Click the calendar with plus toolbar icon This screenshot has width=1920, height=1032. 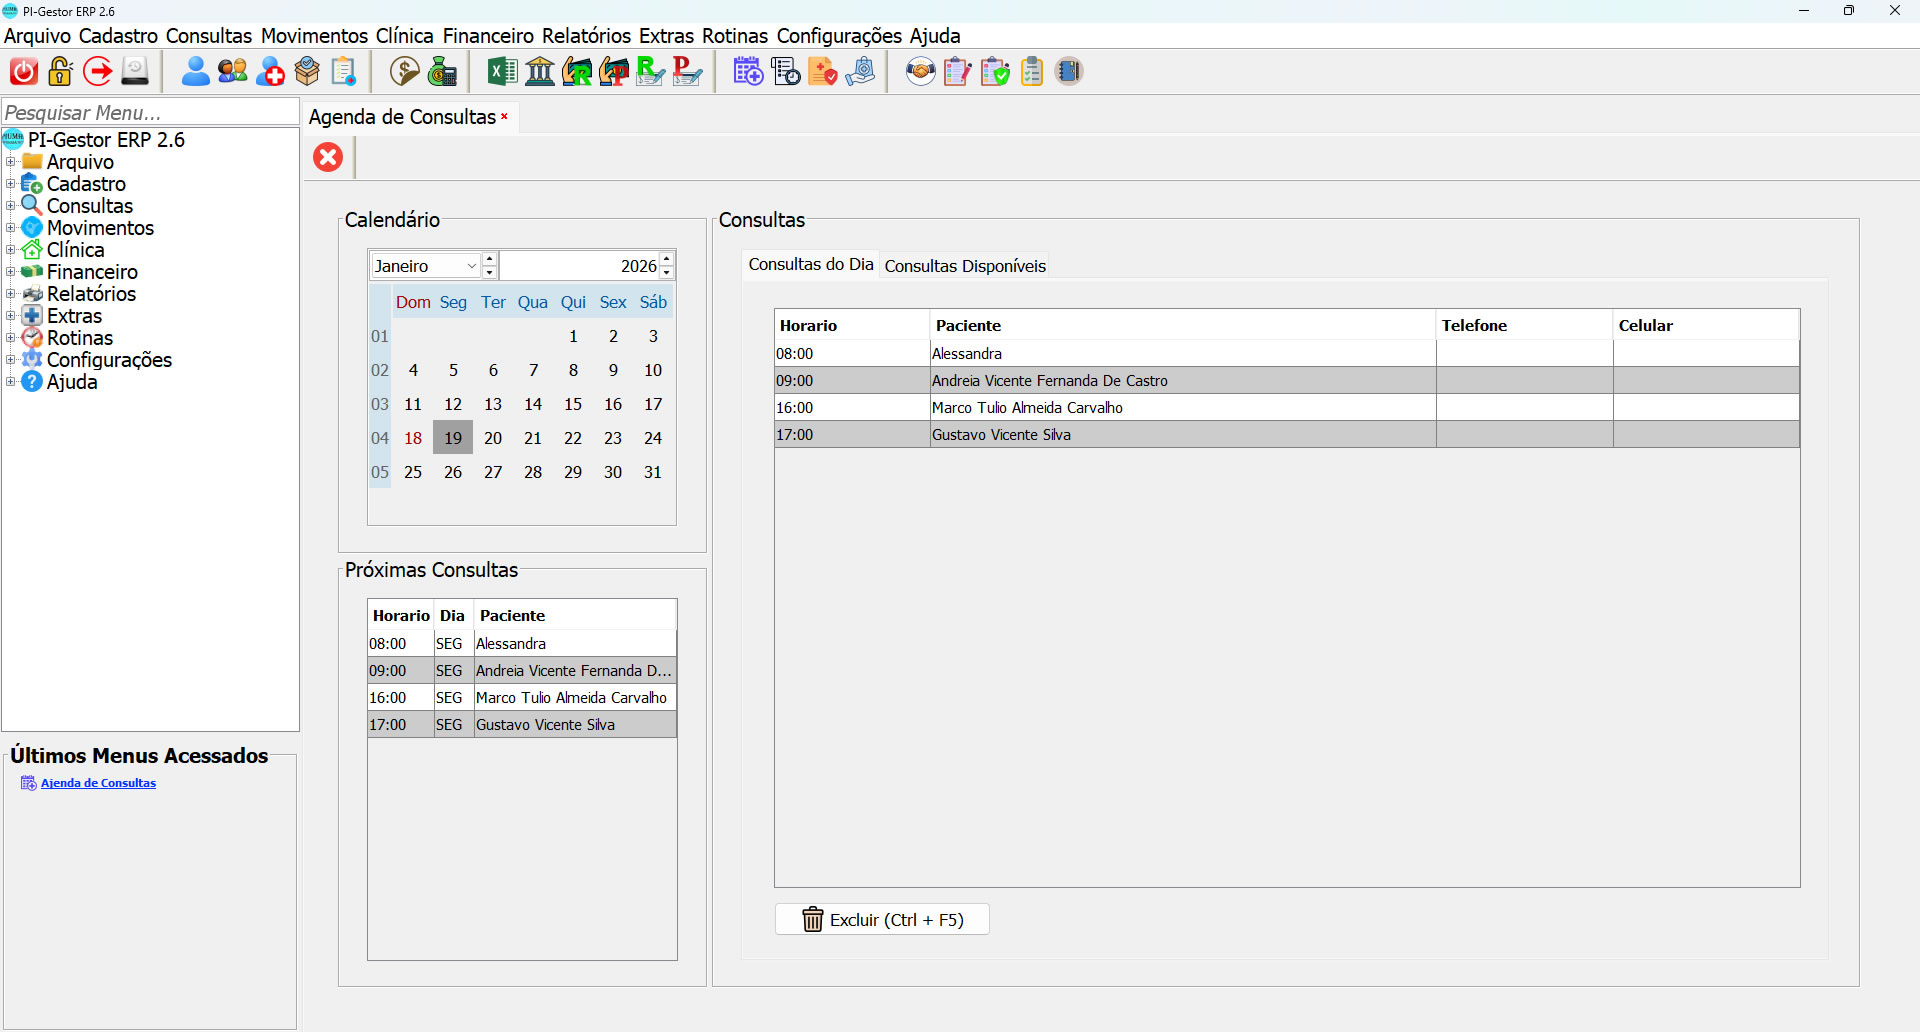pos(748,72)
